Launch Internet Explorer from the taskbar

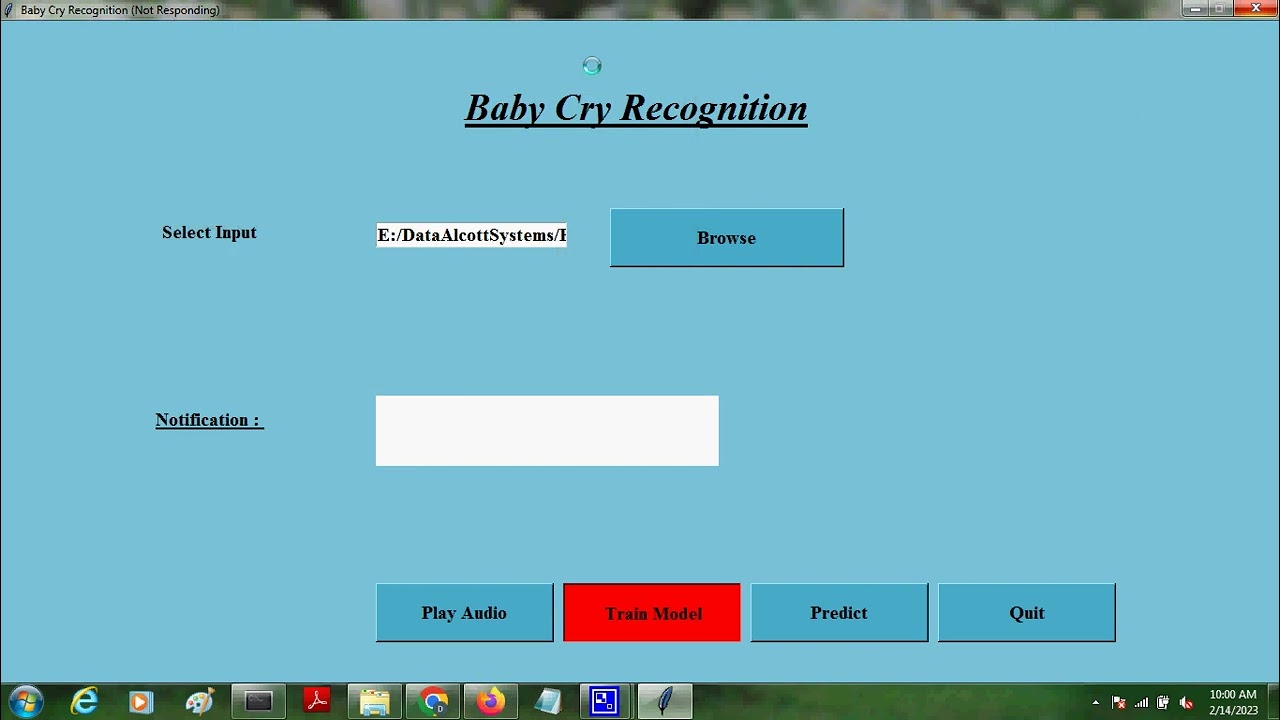[x=85, y=702]
